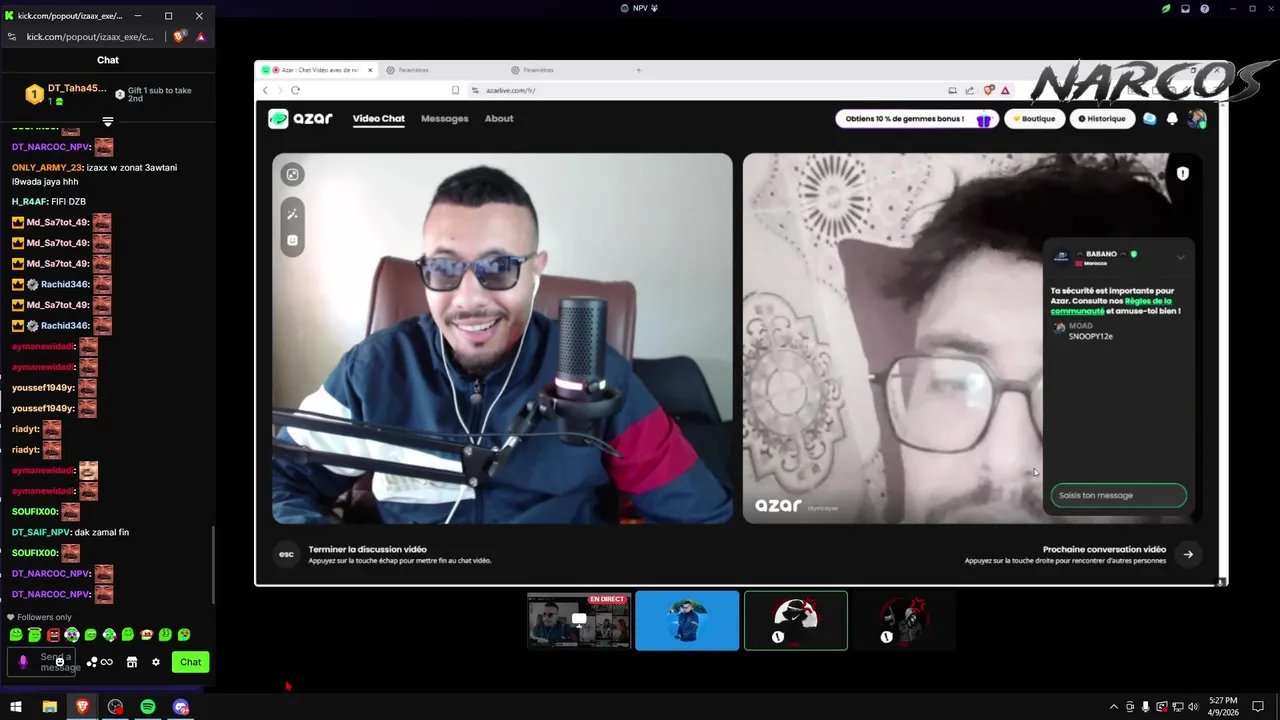Click DT_Taha45 top gifter entry
This screenshot has width=1280, height=720.
pos(66,94)
